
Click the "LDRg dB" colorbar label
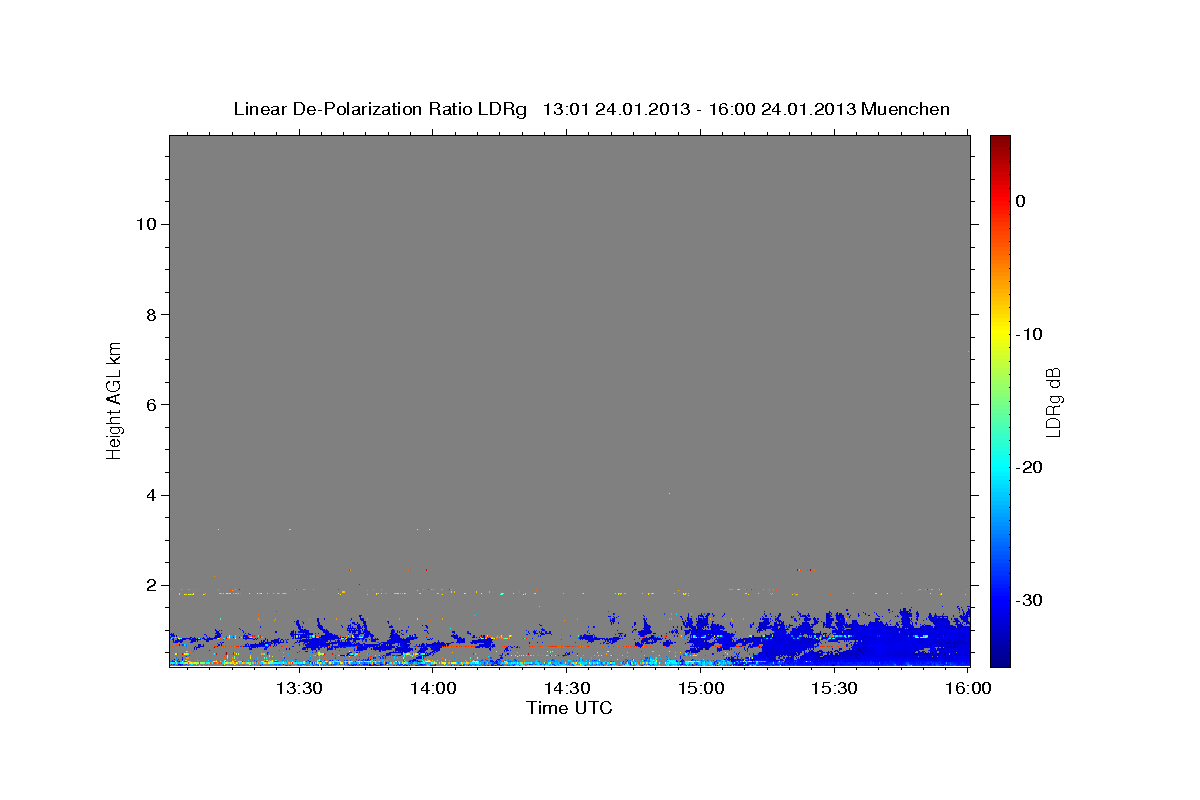[x=1053, y=402]
